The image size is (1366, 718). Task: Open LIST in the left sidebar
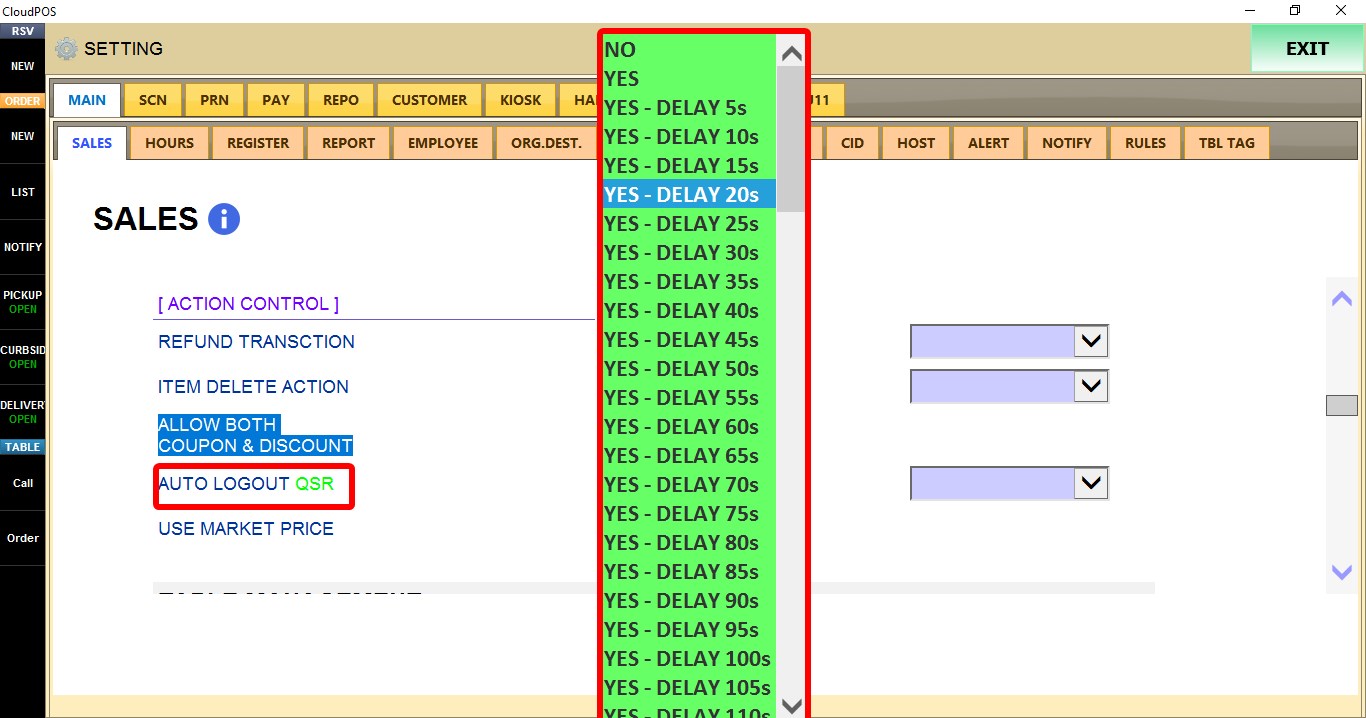22,192
